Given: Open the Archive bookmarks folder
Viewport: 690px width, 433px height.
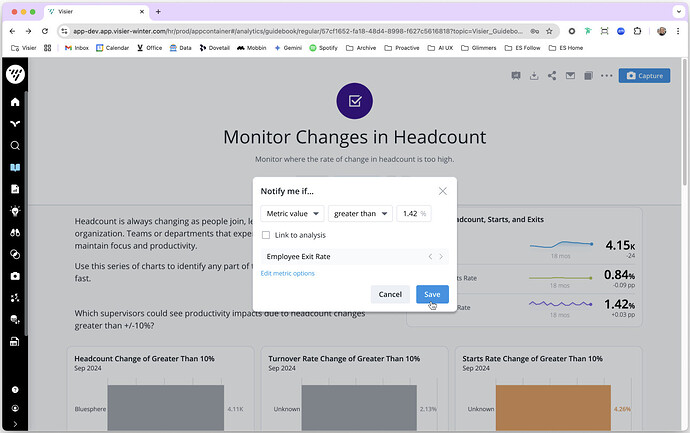Looking at the screenshot, I should [x=361, y=48].
